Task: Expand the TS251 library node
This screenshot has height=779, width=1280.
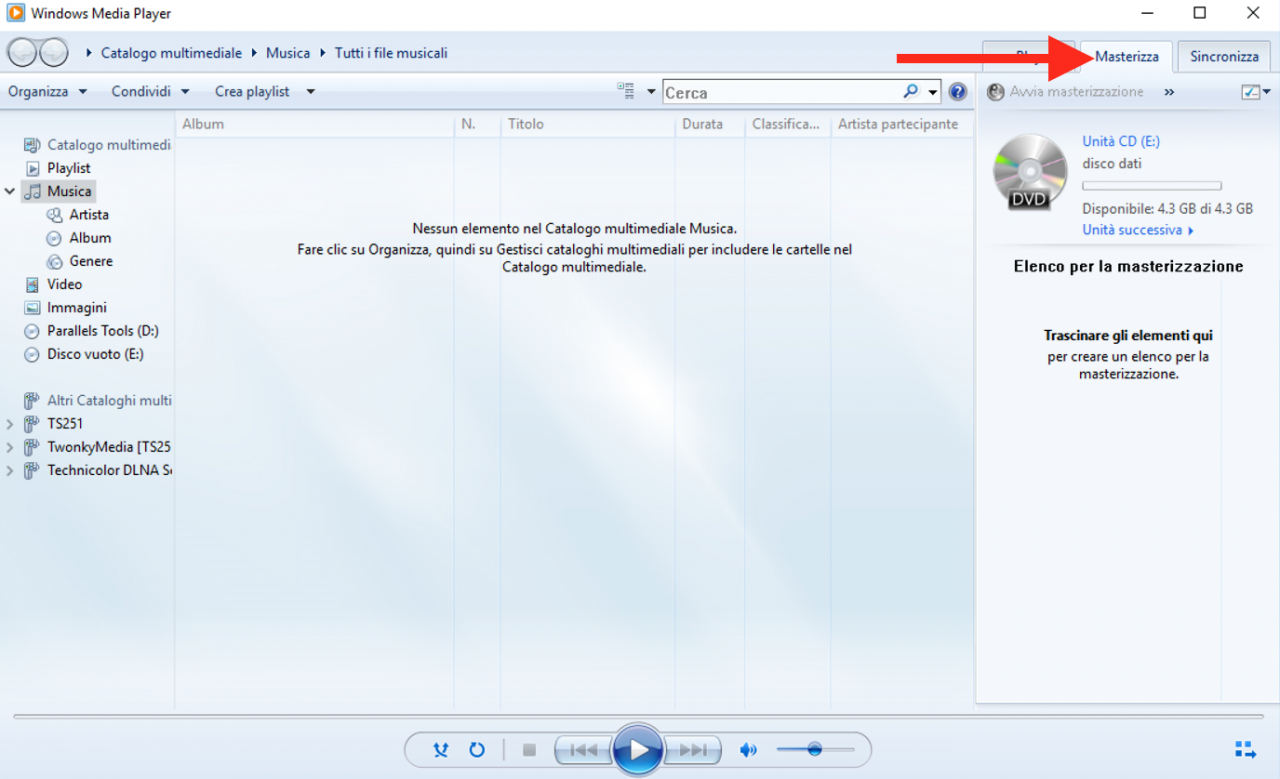Action: [x=10, y=424]
